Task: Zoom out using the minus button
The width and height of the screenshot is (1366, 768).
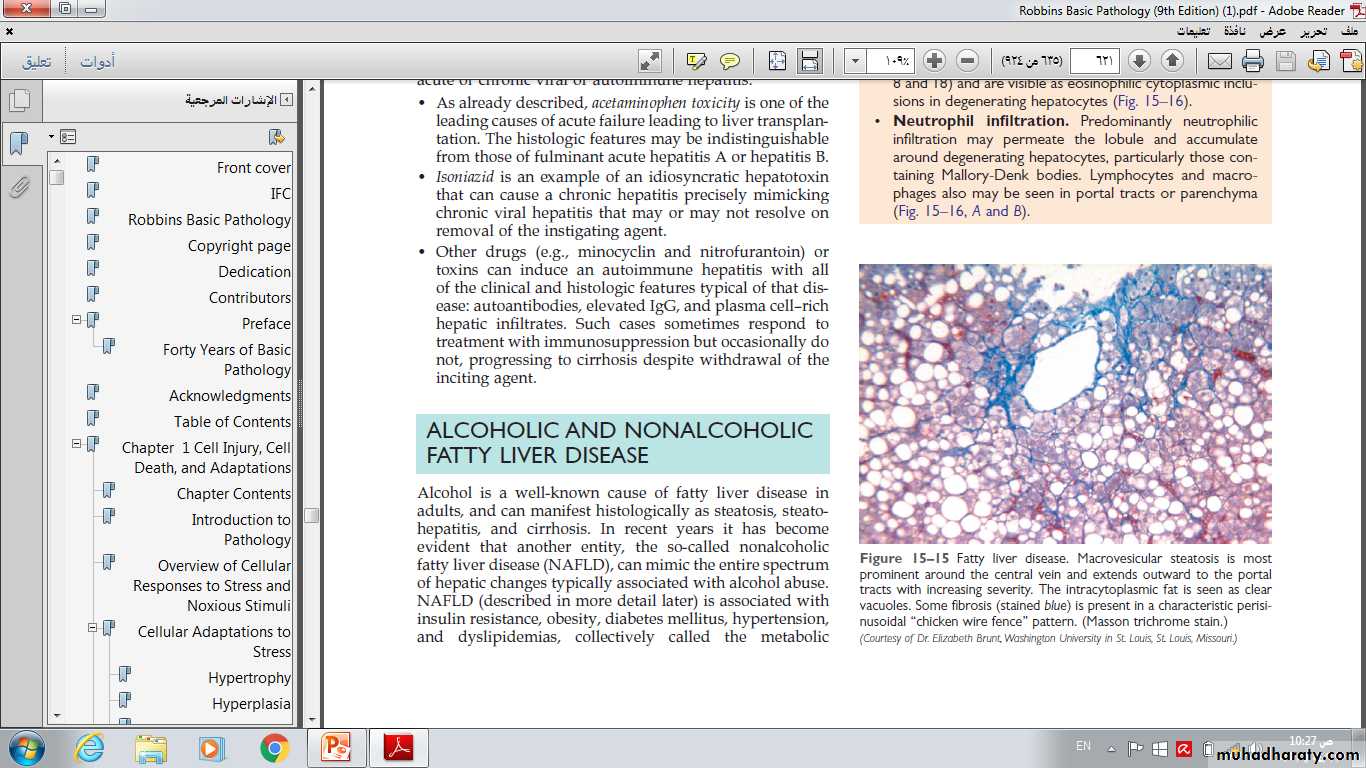Action: 967,61
